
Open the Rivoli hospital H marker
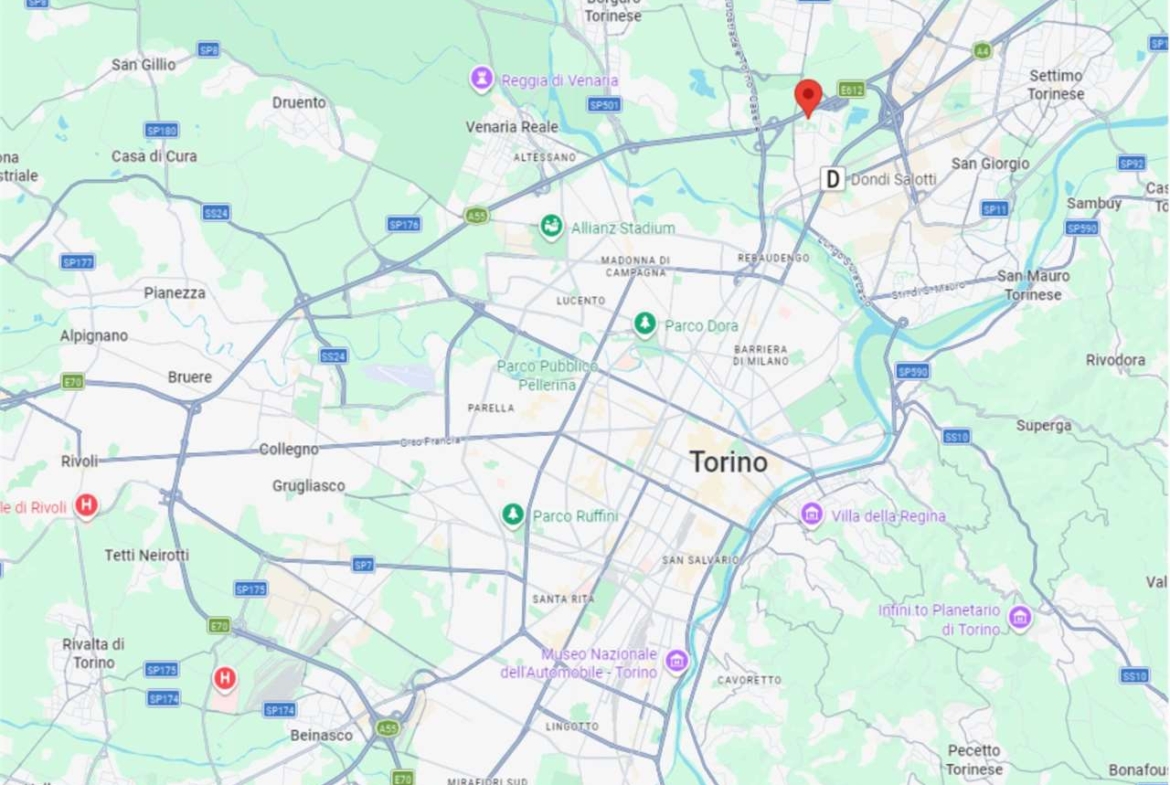coord(86,505)
